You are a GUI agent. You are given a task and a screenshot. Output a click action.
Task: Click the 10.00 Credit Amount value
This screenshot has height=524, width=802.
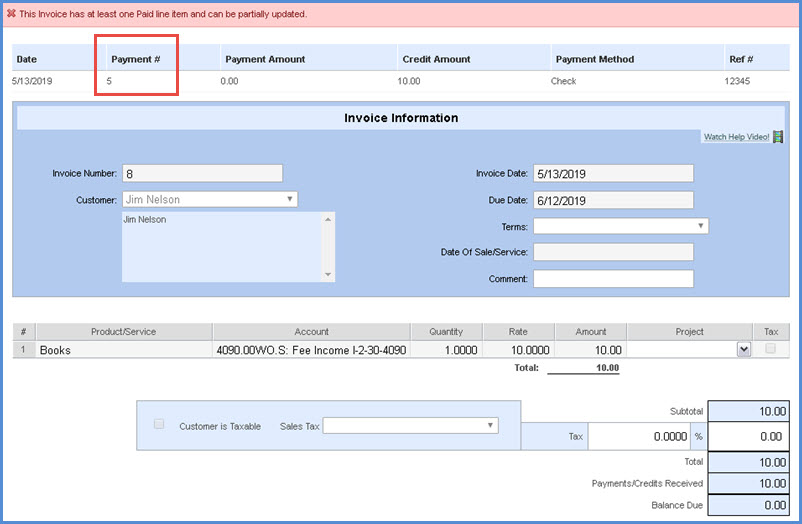pyautogui.click(x=409, y=81)
